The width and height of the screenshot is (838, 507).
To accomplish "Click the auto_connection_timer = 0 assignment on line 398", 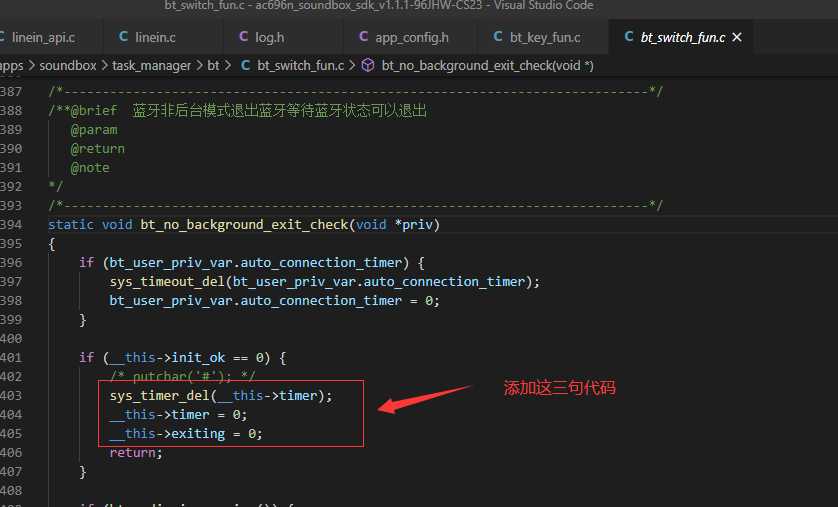I will [274, 301].
